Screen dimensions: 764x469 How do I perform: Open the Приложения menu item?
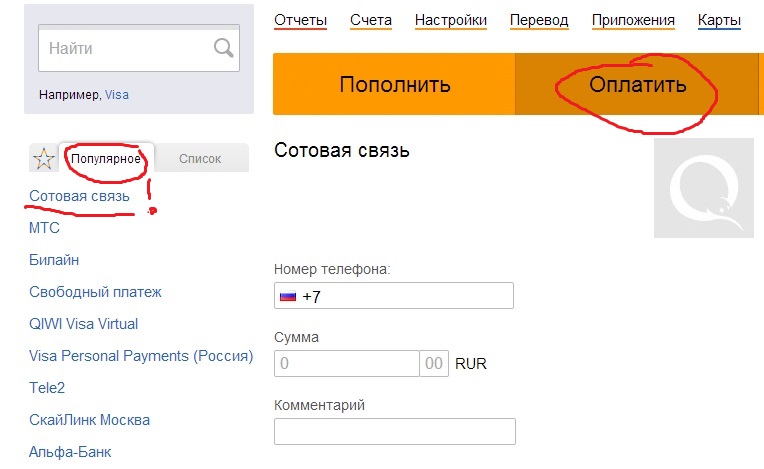(633, 20)
